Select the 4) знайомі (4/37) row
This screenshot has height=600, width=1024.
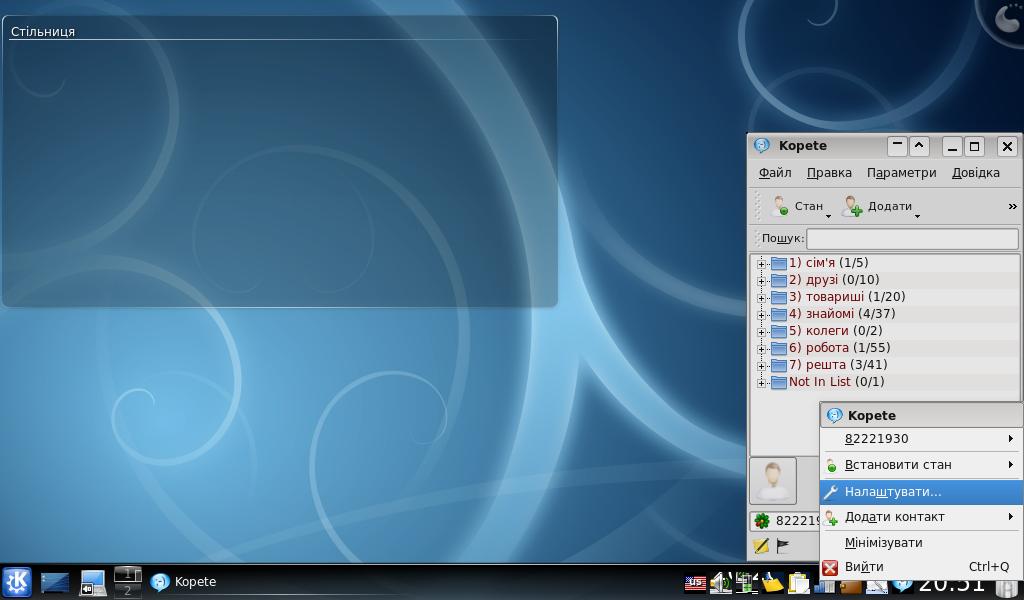click(885, 313)
